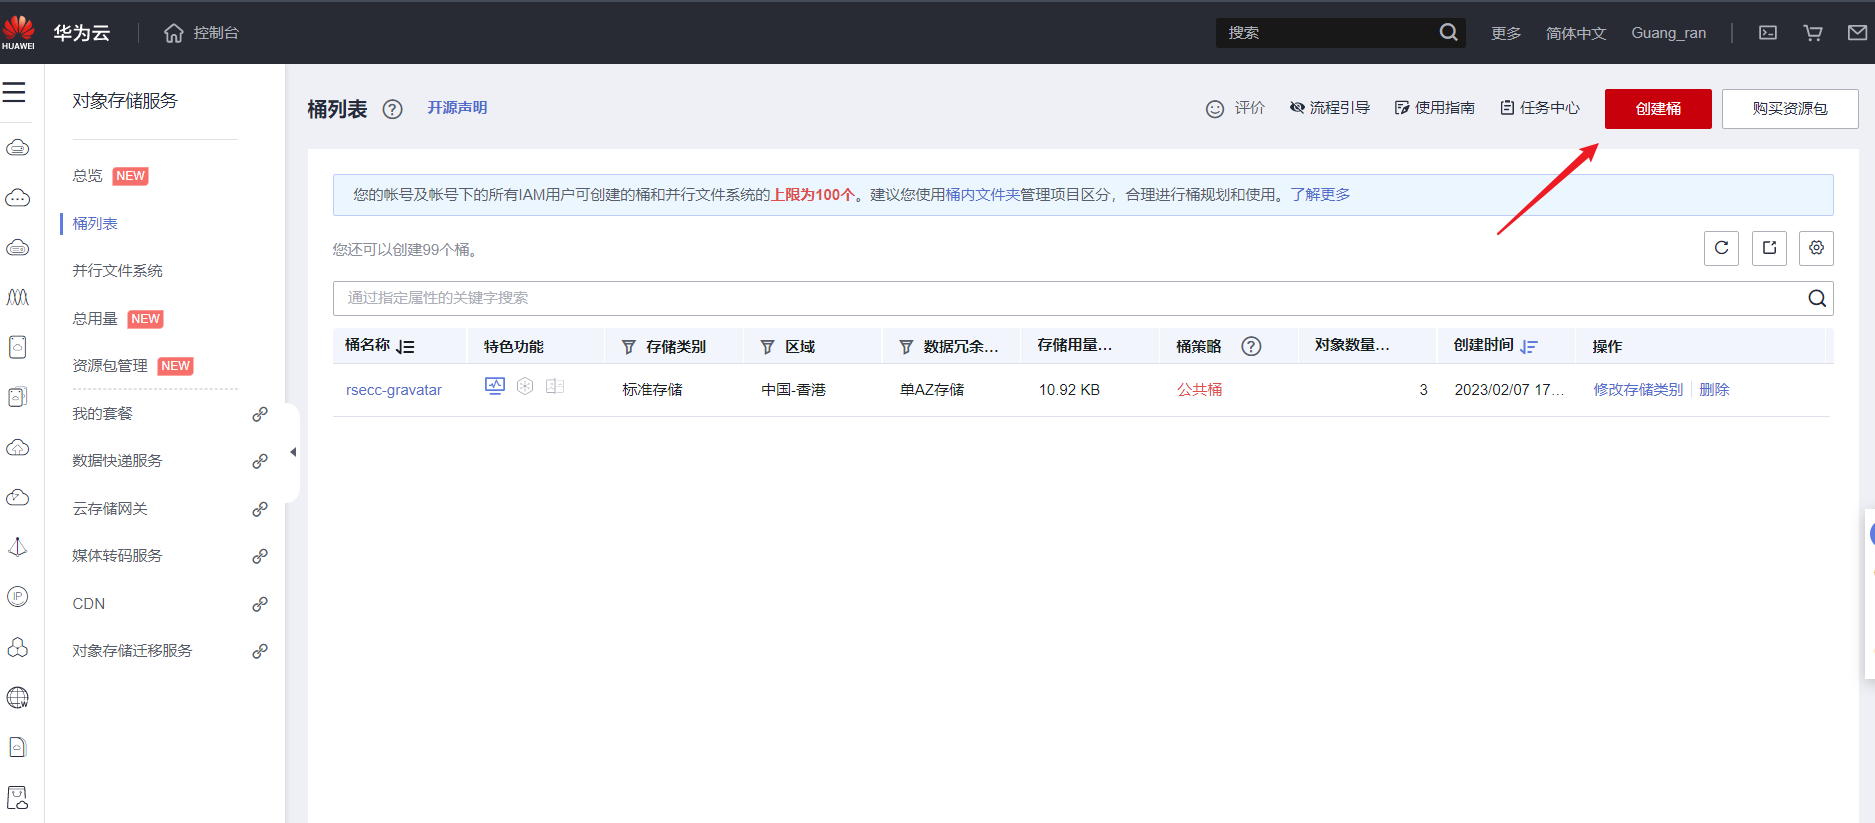Open the 数据冗余 column filter

pyautogui.click(x=906, y=347)
